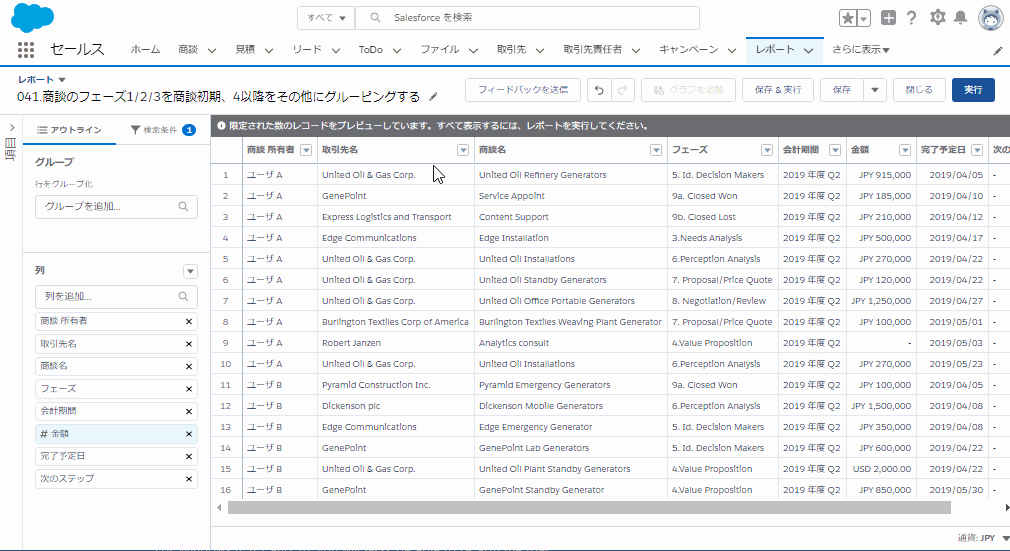Screen dimensions: 1010x551
Task: Open 取引先名 column header menu
Action: tap(462, 150)
